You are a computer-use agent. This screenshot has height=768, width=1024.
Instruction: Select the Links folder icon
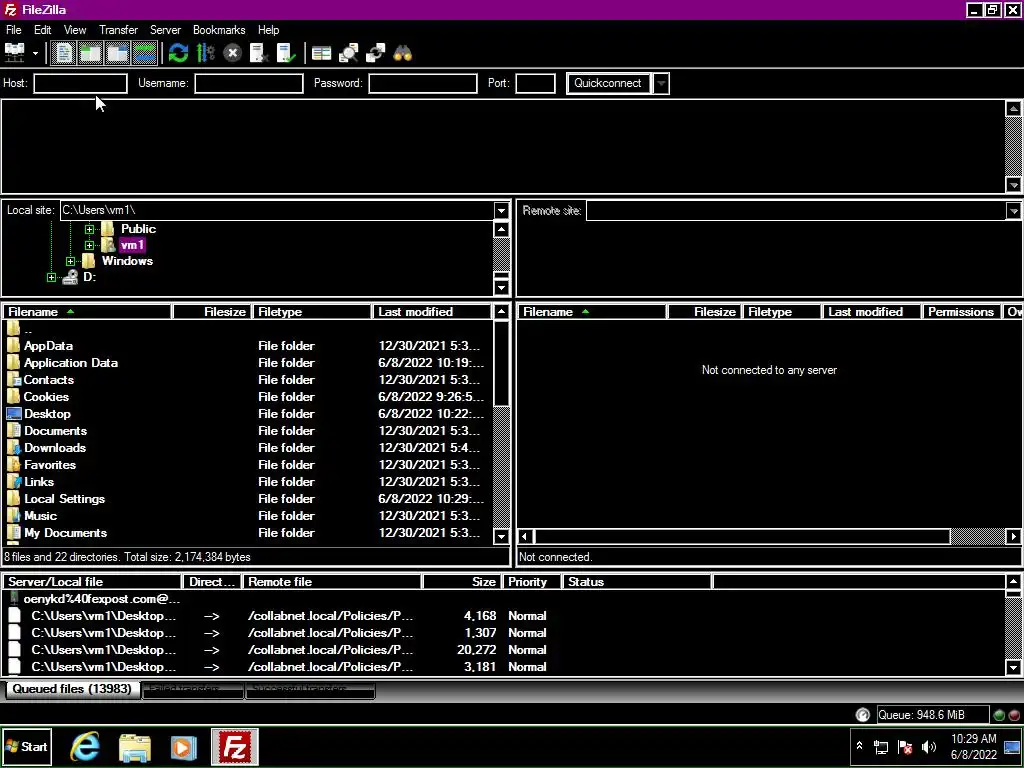pyautogui.click(x=14, y=482)
